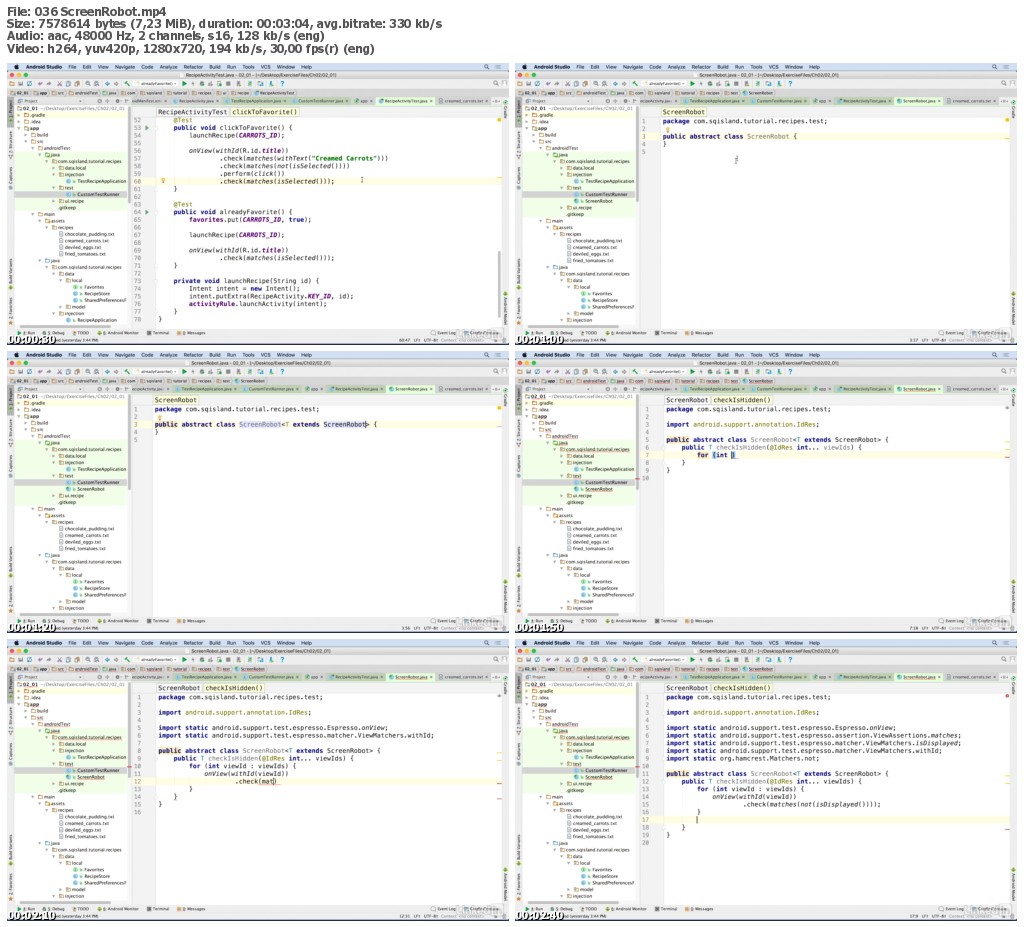Click the Help question-mark toolbar icon in 00:00:30 frame

pyautogui.click(x=282, y=84)
